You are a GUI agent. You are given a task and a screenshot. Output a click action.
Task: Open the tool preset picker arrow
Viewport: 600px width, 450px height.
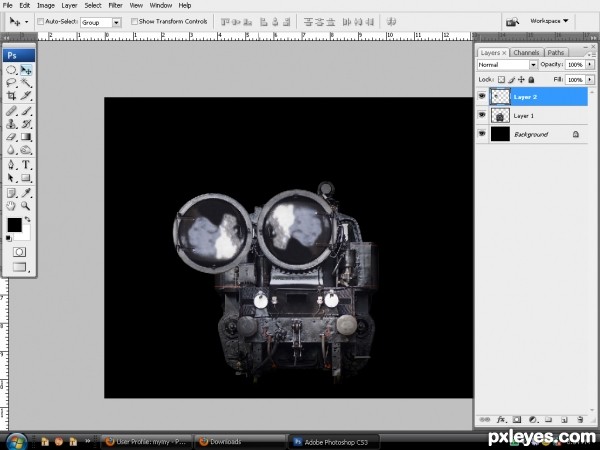tap(26, 22)
